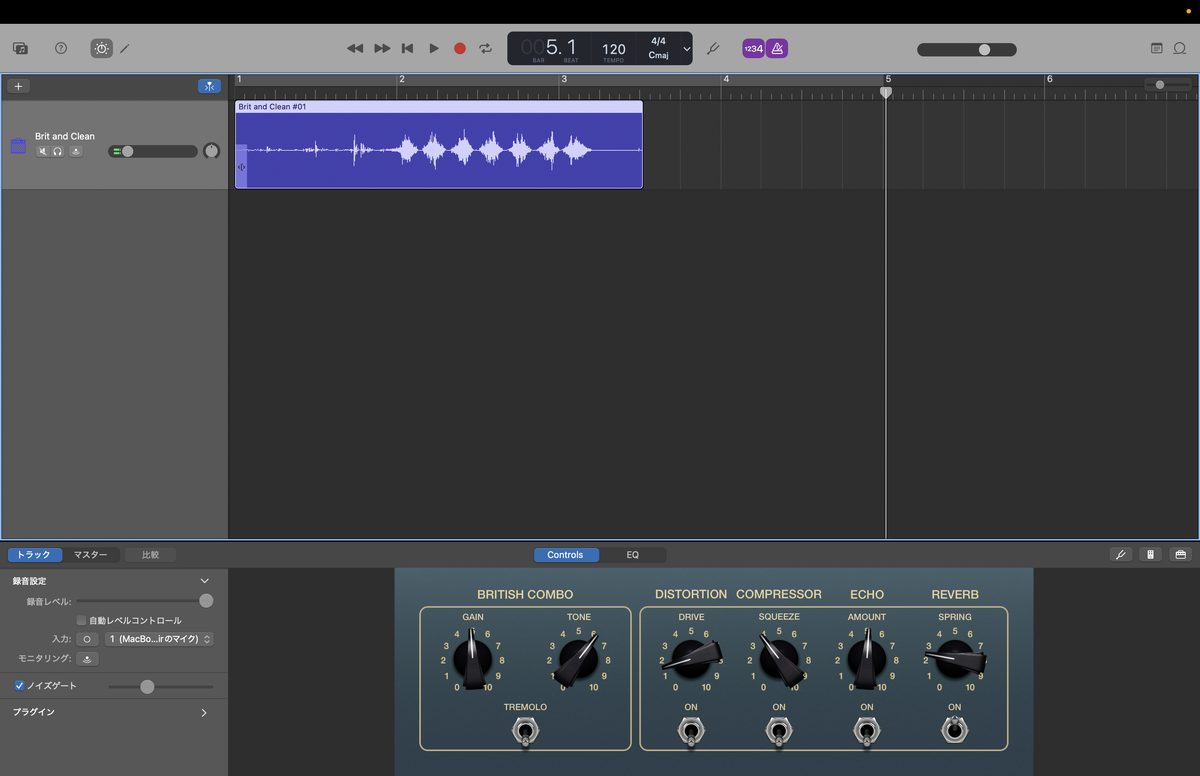
Task: Open the tuner icon in Smart Controls header
Action: point(1121,555)
